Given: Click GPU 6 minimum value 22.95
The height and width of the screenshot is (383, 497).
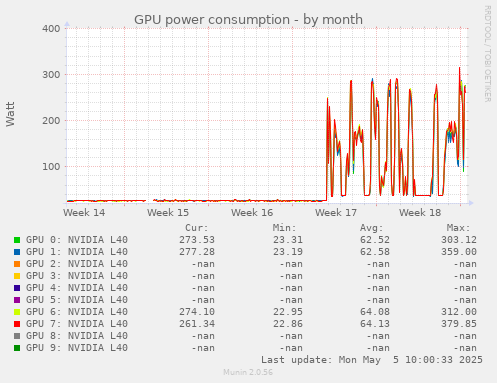Looking at the screenshot, I should (288, 312).
